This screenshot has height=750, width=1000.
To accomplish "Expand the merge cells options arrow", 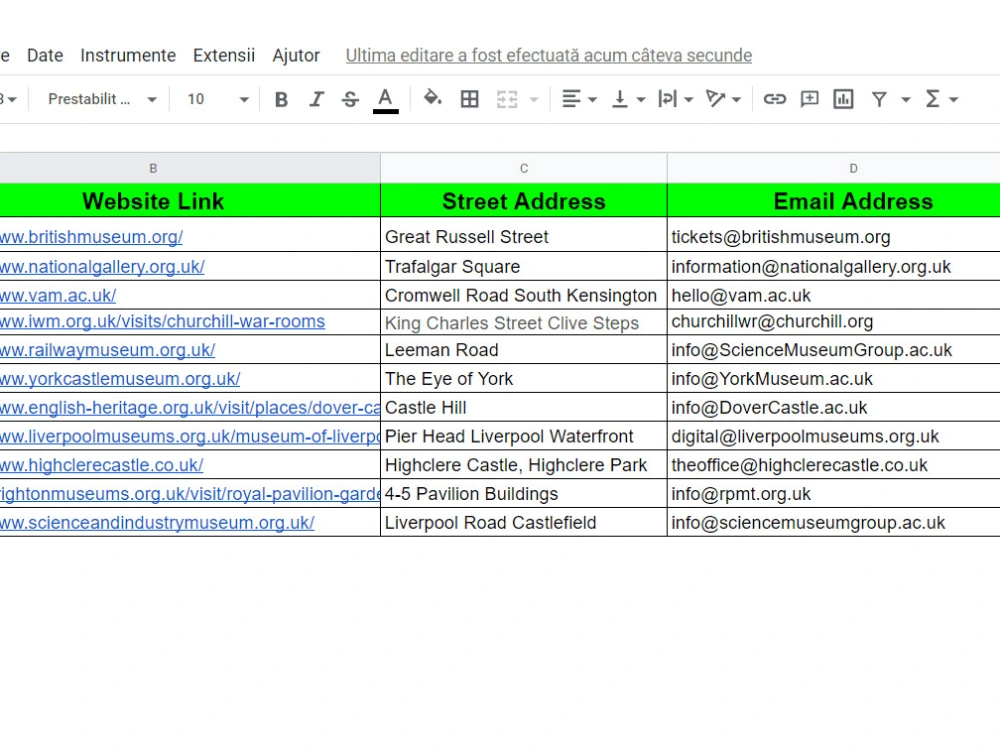I will tap(534, 99).
